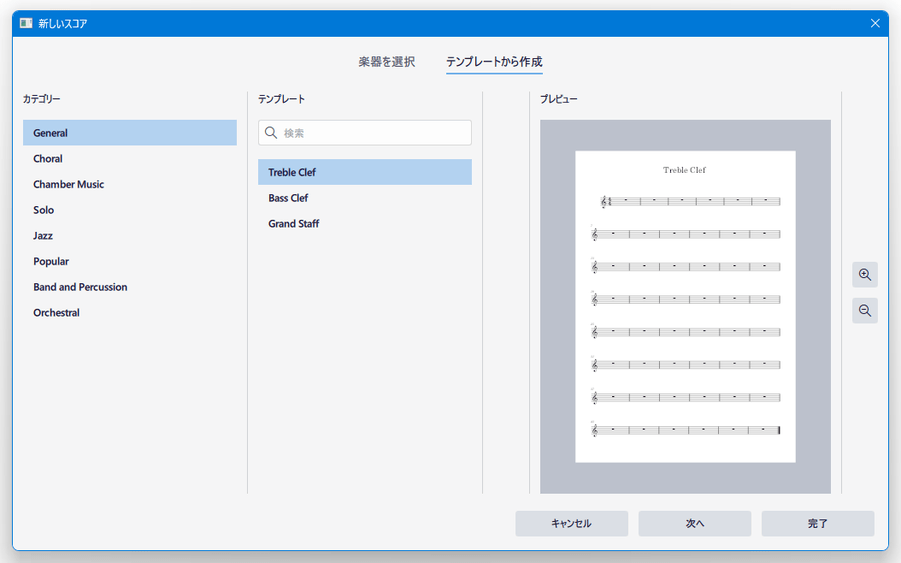
Task: Select the Chamber Music category
Action: point(130,184)
